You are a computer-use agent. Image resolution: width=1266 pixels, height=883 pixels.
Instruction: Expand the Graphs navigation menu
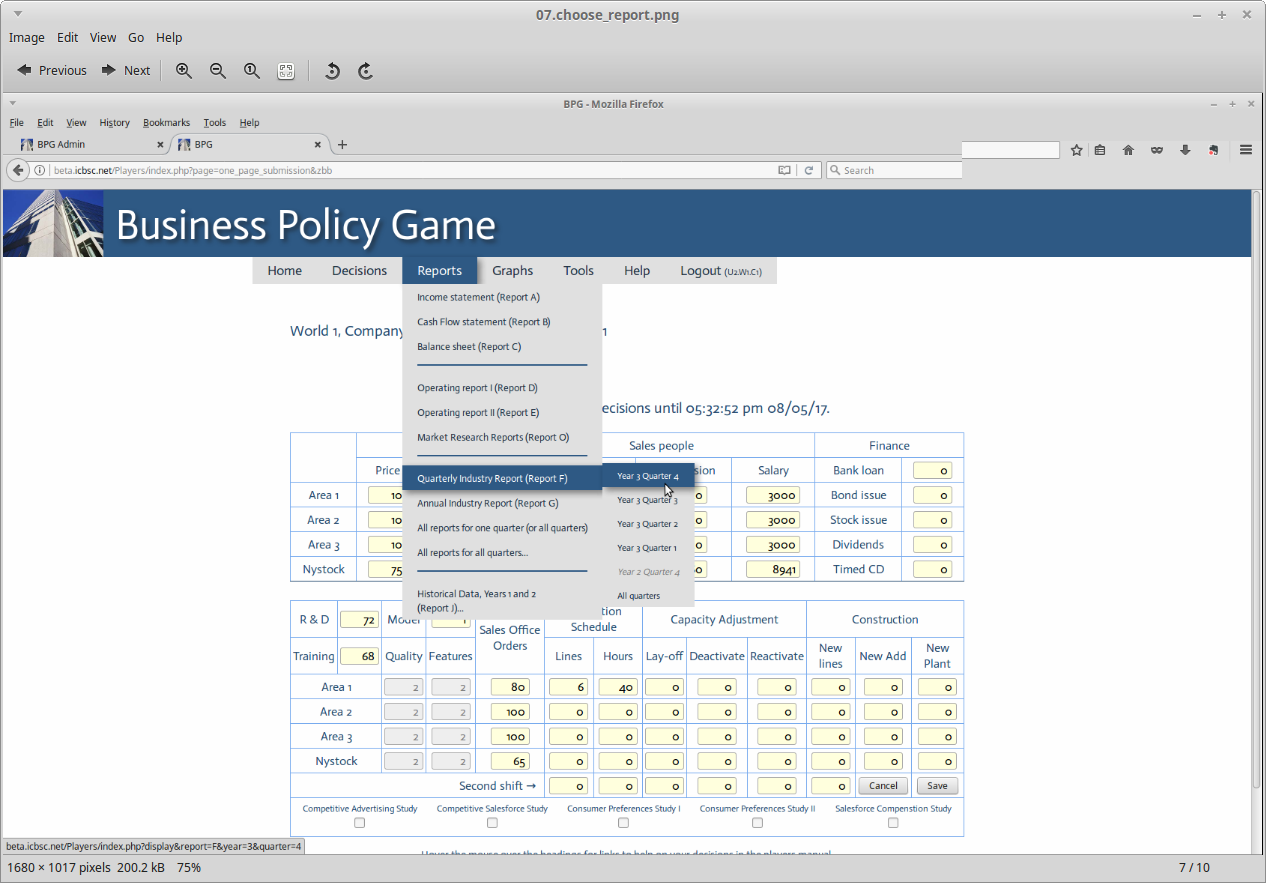tap(512, 271)
